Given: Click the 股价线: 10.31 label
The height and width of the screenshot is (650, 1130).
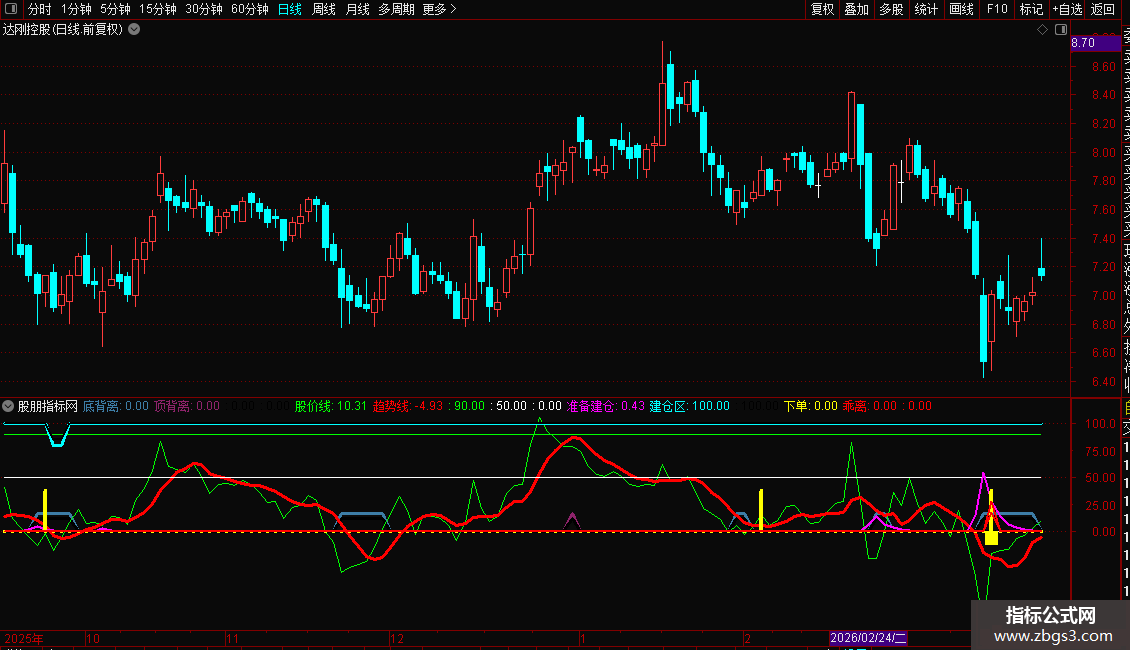Looking at the screenshot, I should pyautogui.click(x=331, y=406).
